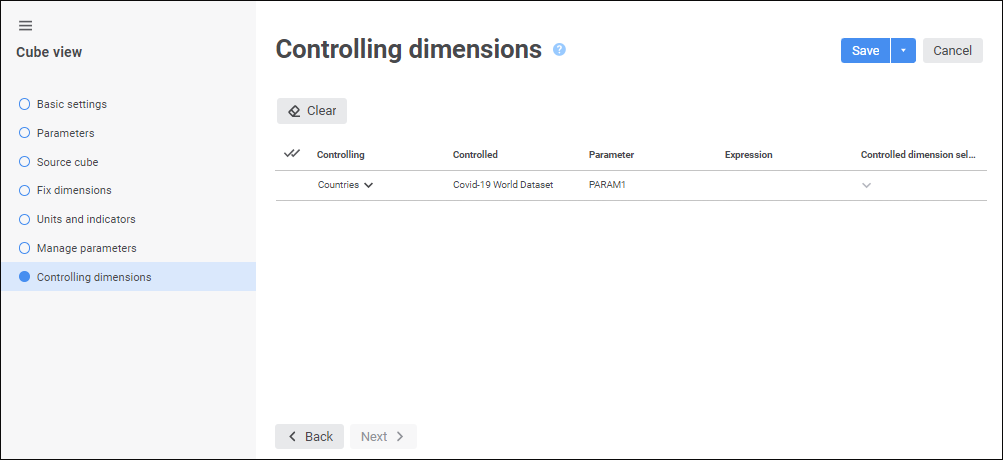Screen dimensions: 1003x460
Task: Clear the controlling dimensions list
Action: pos(312,111)
